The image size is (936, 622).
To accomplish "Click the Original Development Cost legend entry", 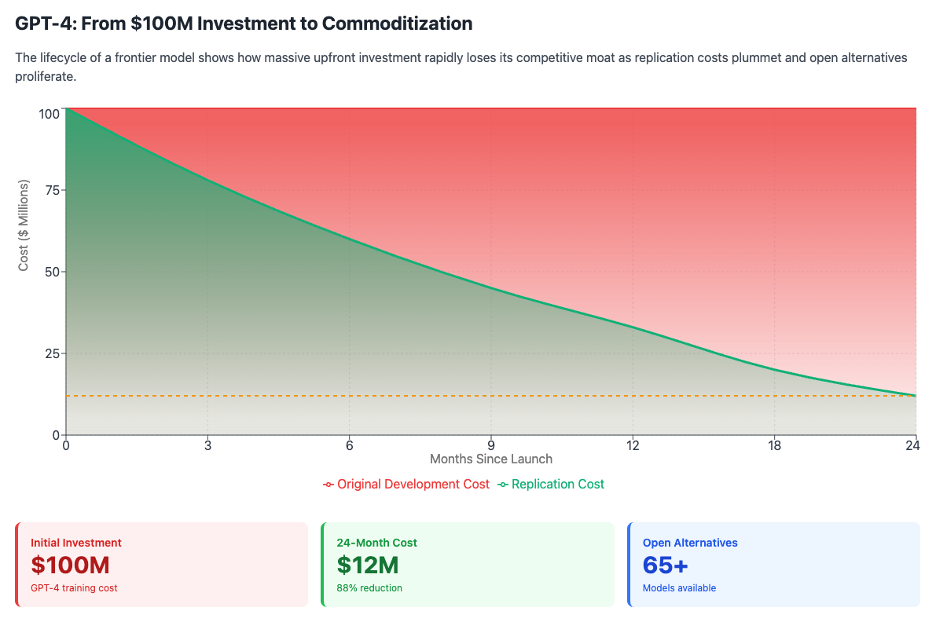I will click(x=406, y=484).
